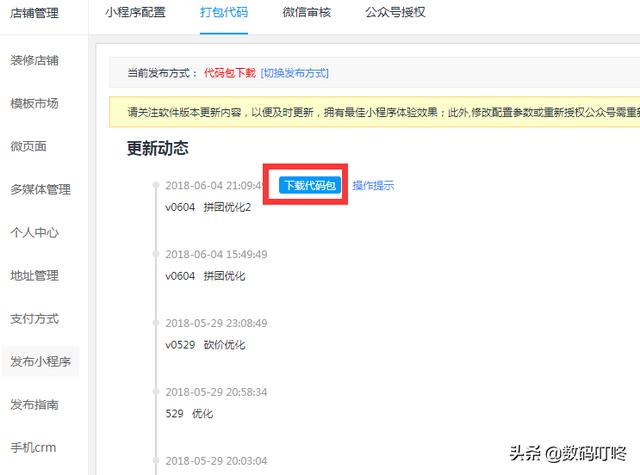Open 地址管理 sidebar item

tap(34, 275)
